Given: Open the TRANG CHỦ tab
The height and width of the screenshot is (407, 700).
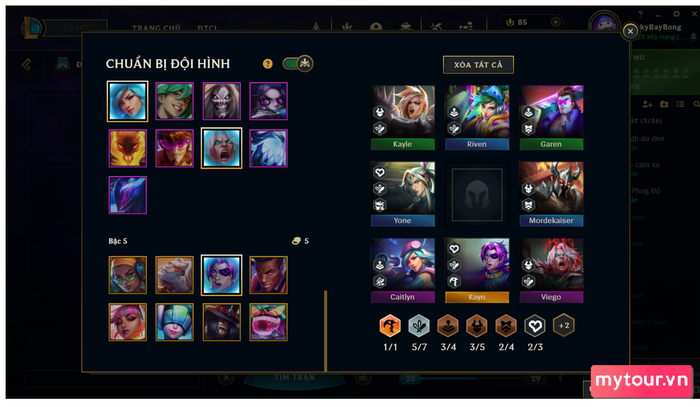Looking at the screenshot, I should [x=156, y=28].
